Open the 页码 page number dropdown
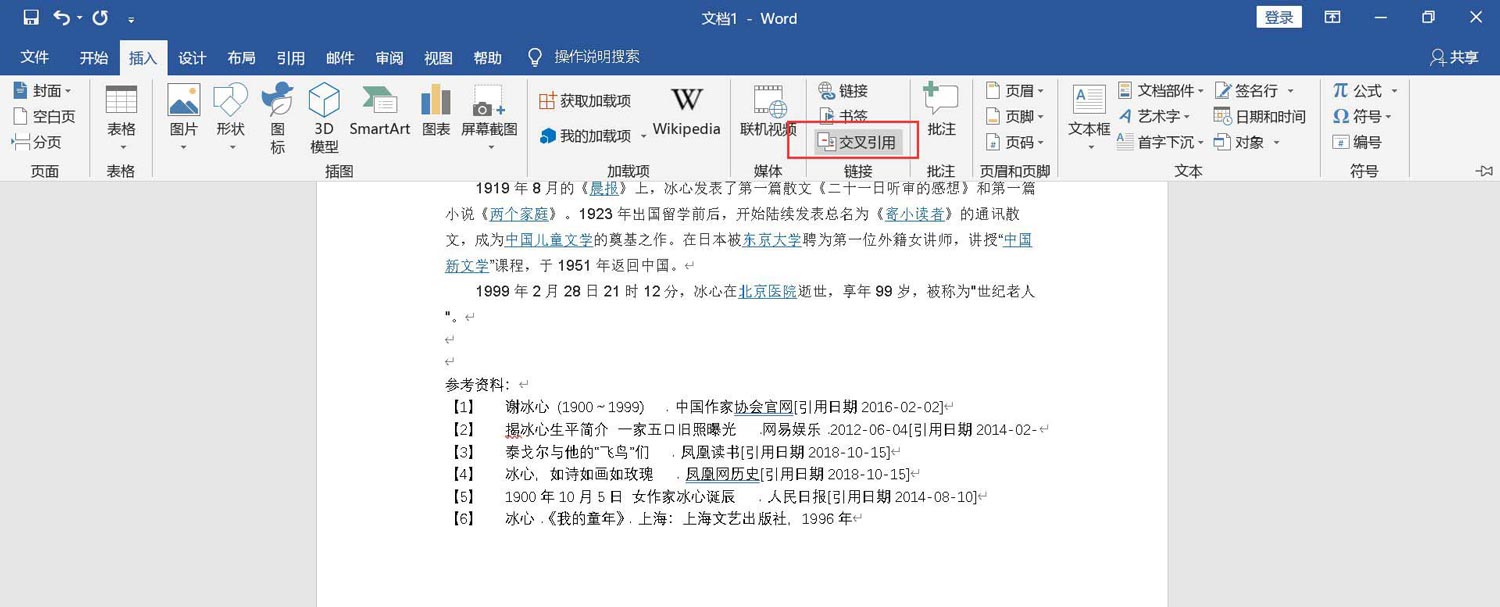1500x607 pixels. coord(1015,142)
